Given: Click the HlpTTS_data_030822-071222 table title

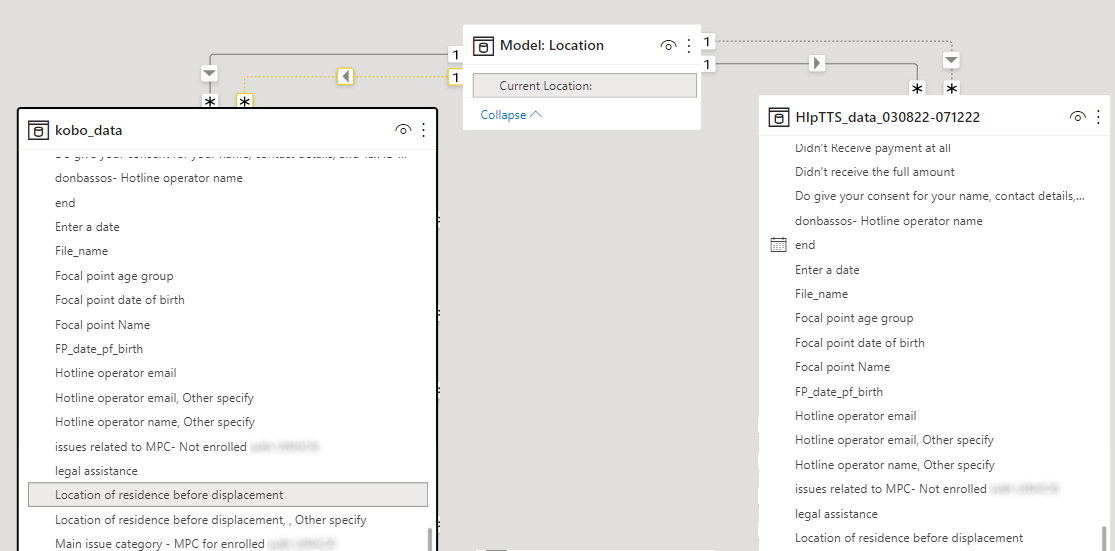Looking at the screenshot, I should pos(887,117).
